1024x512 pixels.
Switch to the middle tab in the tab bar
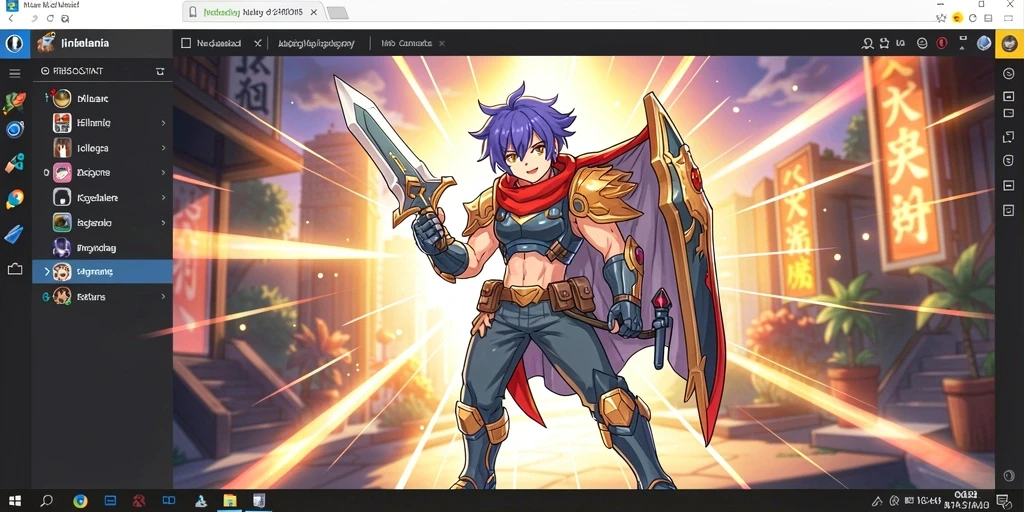316,44
